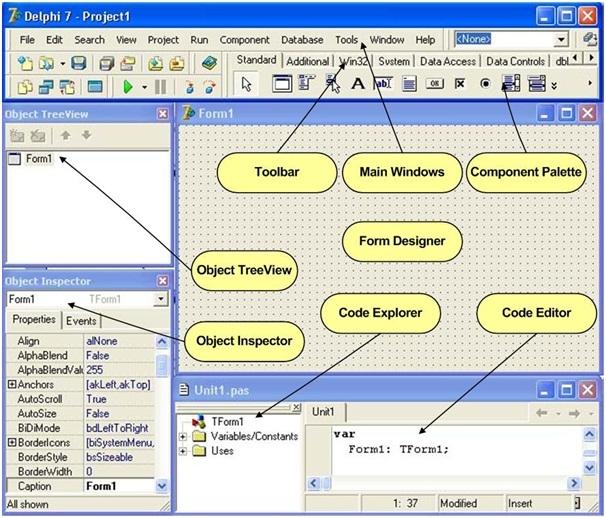Viewport: 606px width, 518px height.
Task: Switch to Events tab in Object Inspector
Action: pos(81,321)
